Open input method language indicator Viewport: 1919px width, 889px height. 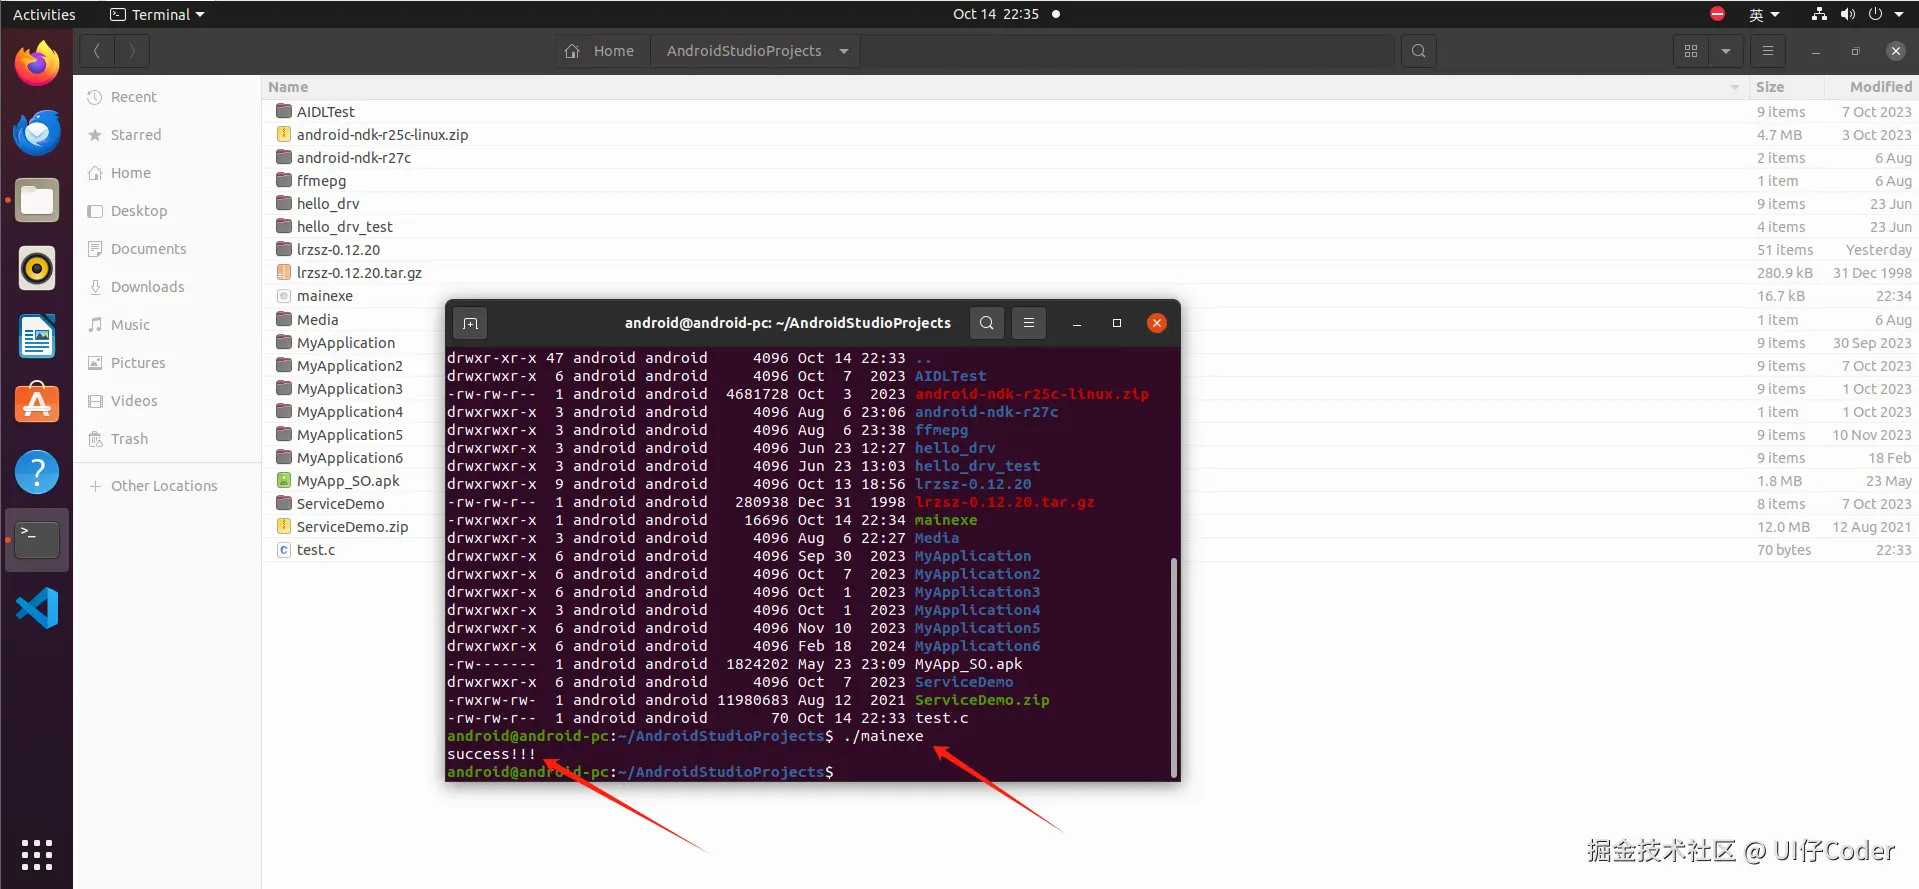tap(1763, 14)
